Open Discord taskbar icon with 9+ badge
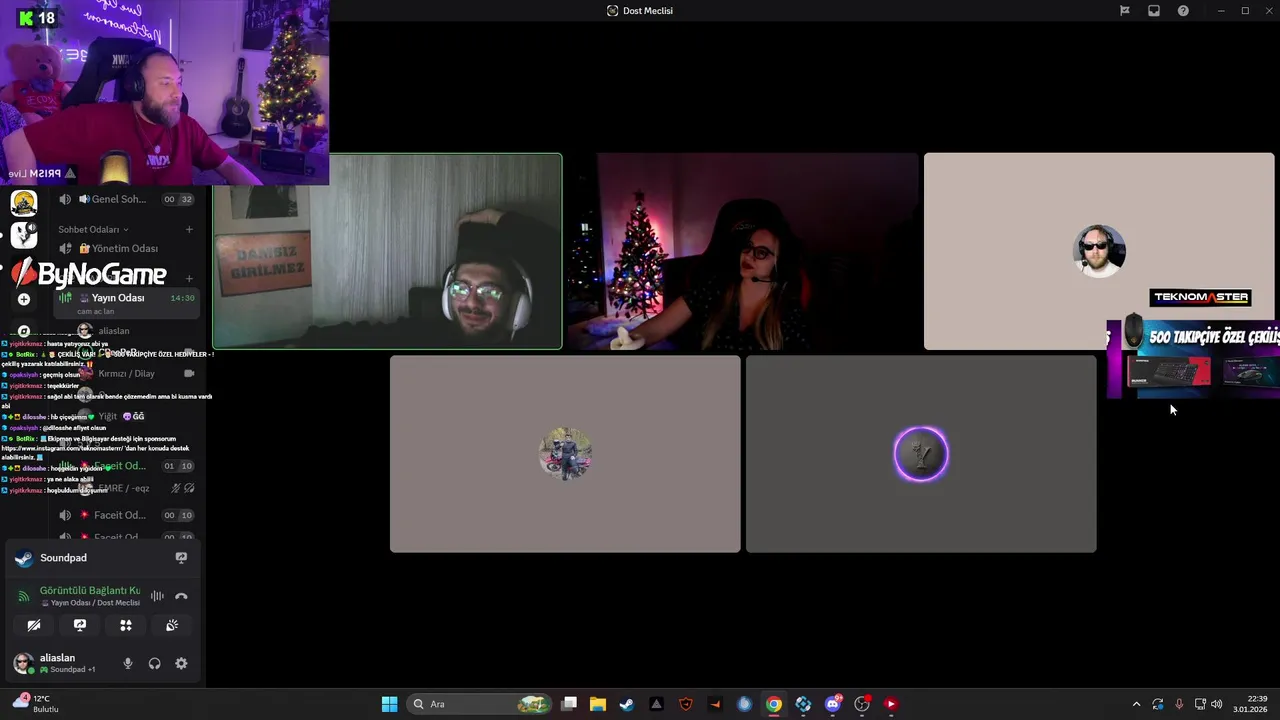 pyautogui.click(x=833, y=704)
